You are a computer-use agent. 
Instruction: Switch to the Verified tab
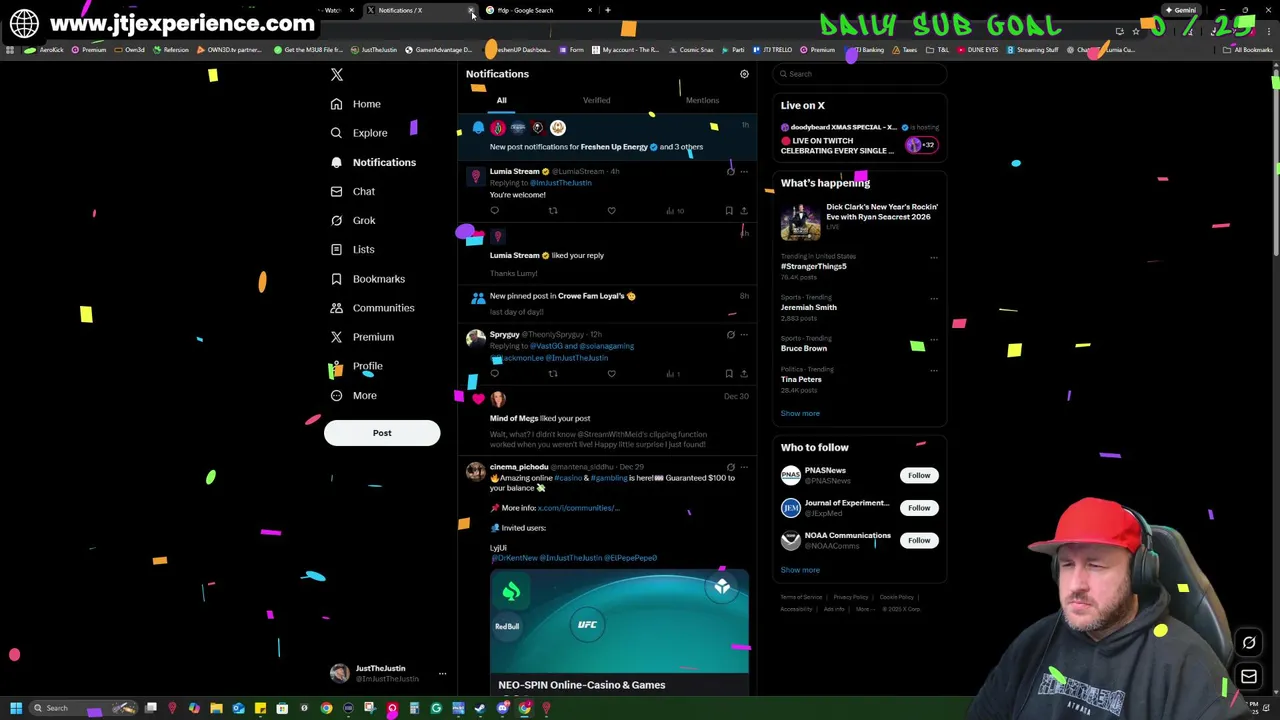coord(596,100)
